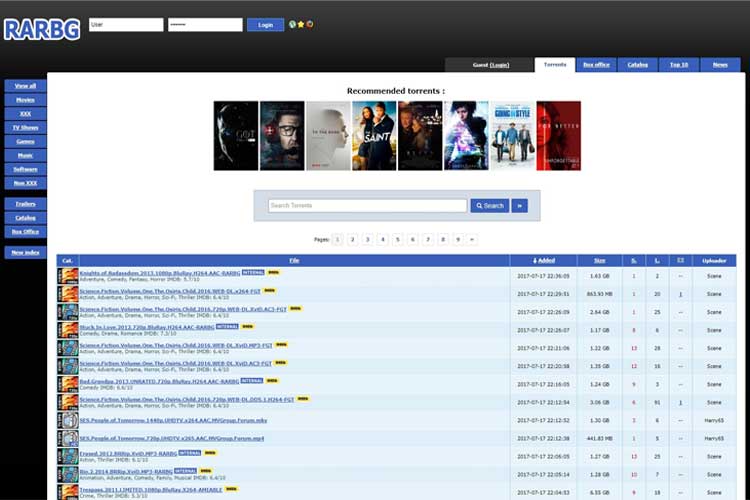
Task: Click category icon of SES.People.of.Tomorrow.1440p row
Action: (x=68, y=420)
